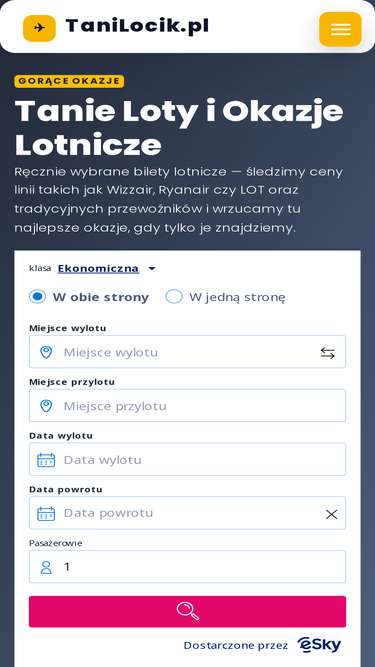Open the eSky provider logo link
Screen dimensions: 375x667
[x=319, y=645]
